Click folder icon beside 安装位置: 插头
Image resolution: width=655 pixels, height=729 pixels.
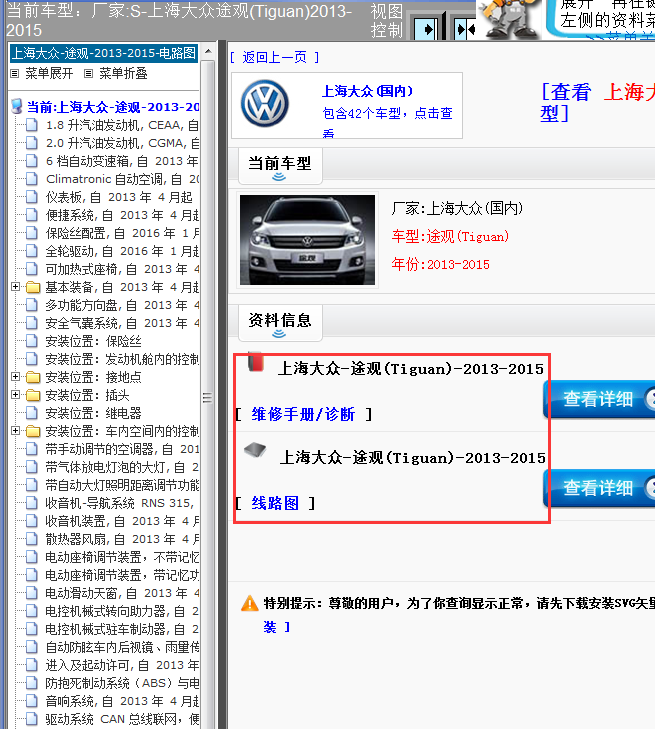pos(33,395)
